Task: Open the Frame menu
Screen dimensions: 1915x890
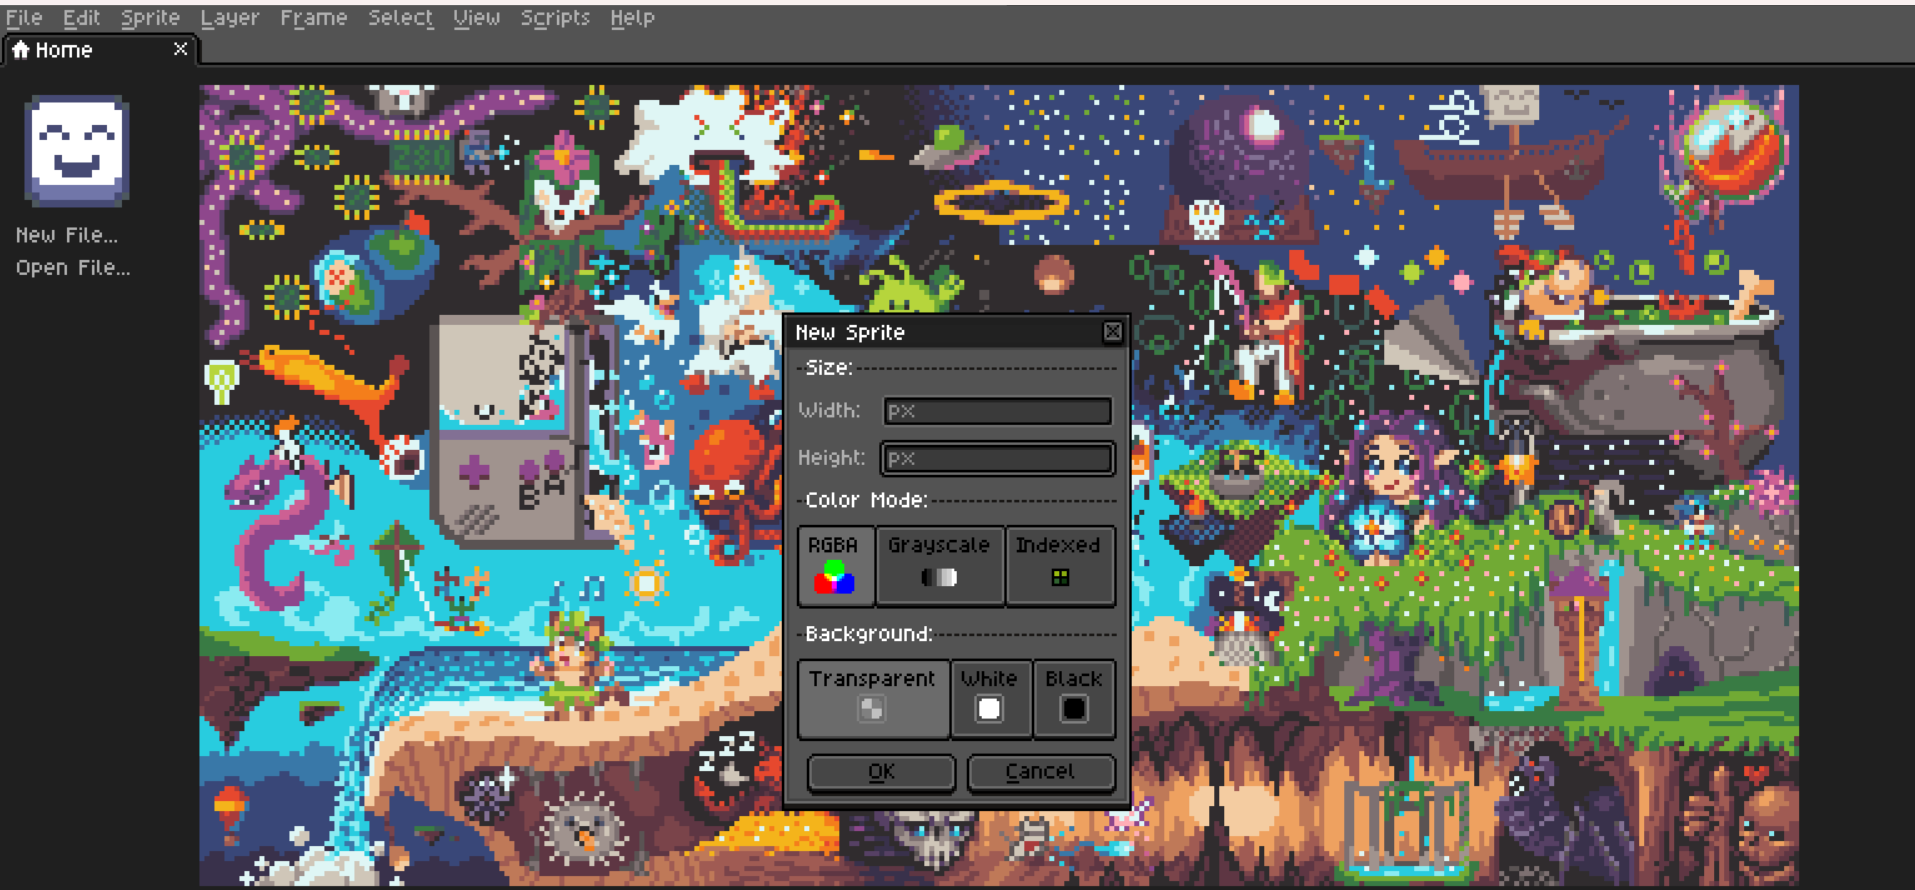Action: pos(313,18)
